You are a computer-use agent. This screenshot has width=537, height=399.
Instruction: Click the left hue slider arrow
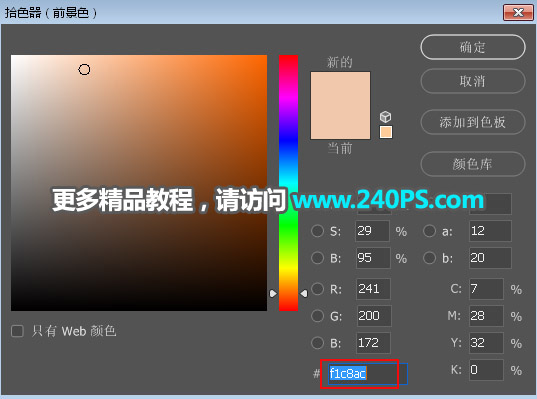tap(273, 294)
